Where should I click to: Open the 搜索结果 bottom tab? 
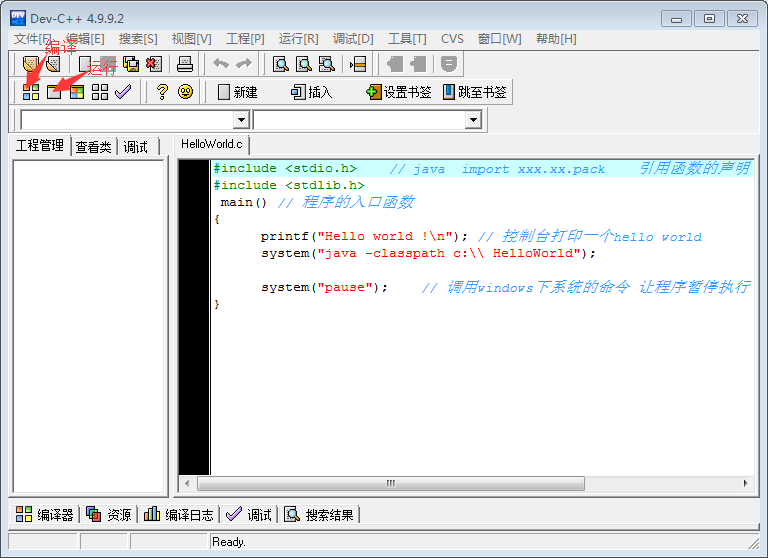(319, 514)
